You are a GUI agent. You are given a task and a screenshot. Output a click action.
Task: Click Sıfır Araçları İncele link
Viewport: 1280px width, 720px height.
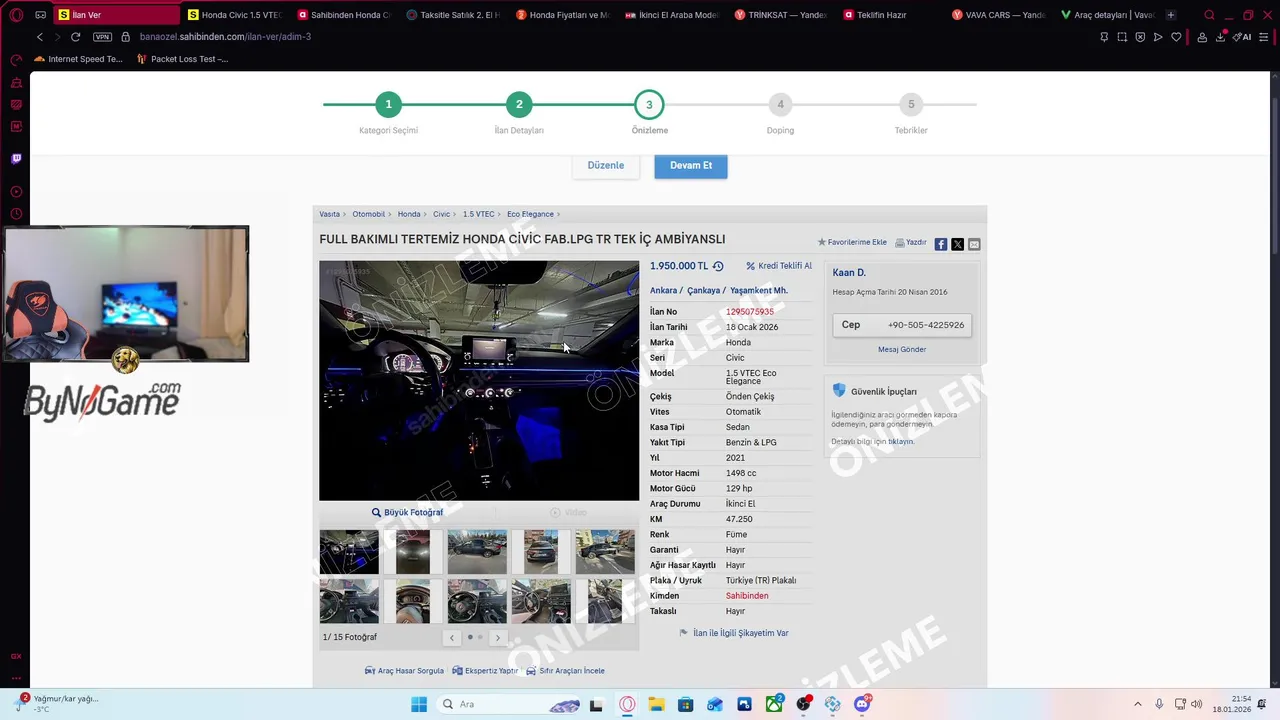(565, 671)
